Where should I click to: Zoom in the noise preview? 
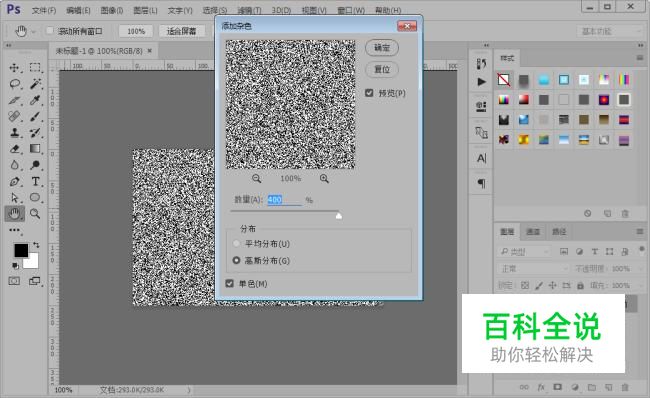click(x=324, y=178)
